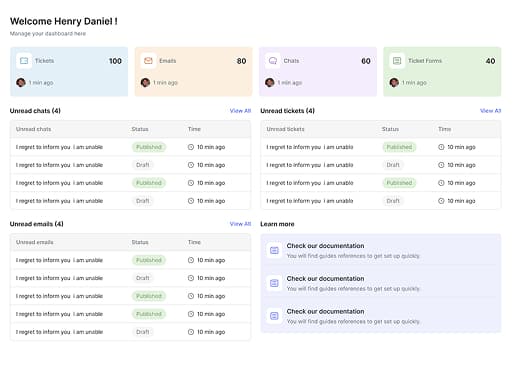
Task: Click the Draft badge in second Unread chats row
Action: click(x=143, y=165)
